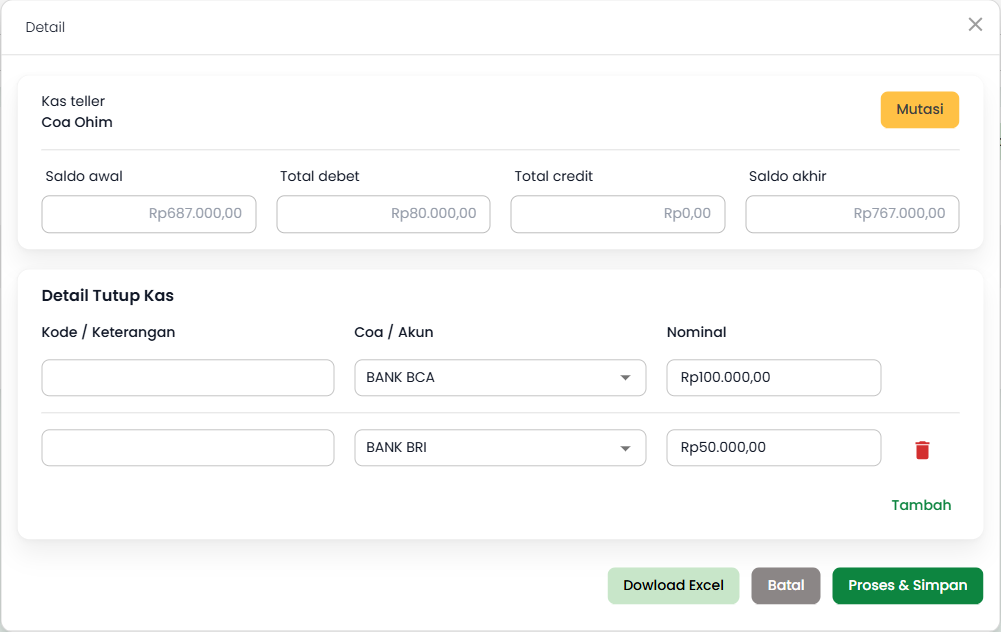Close the Detail dialog
1001x632 pixels.
(x=975, y=24)
